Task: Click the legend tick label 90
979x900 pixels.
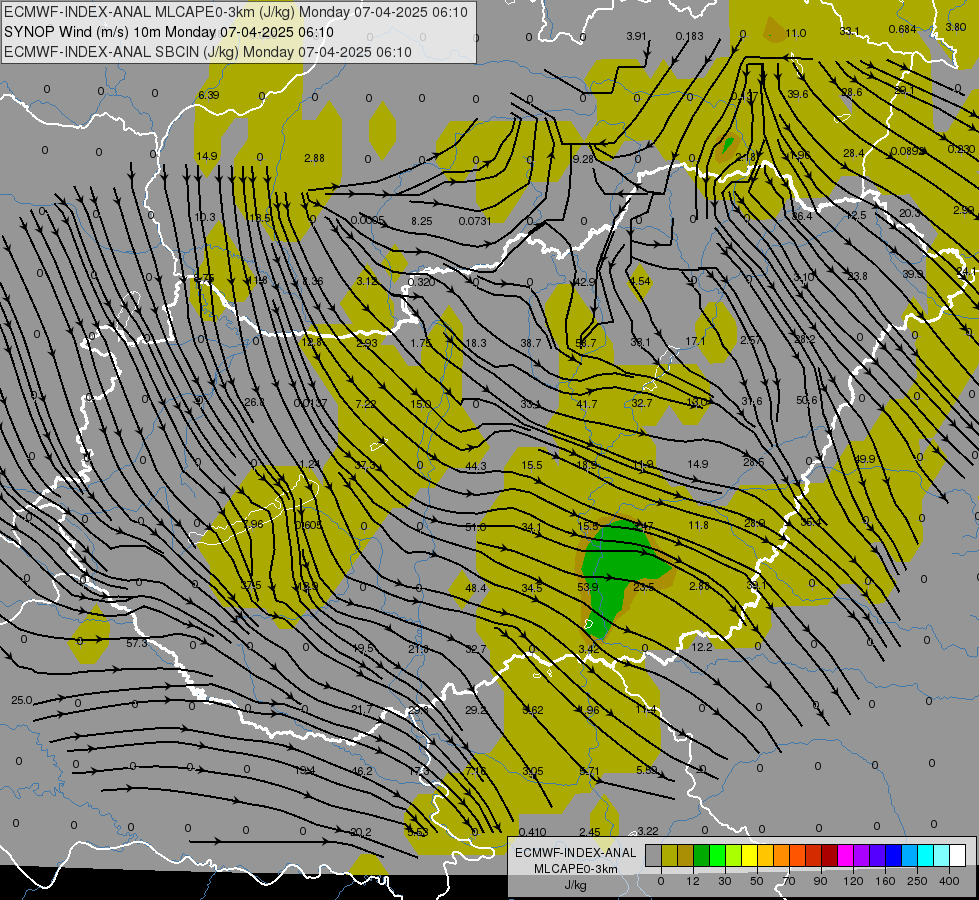Action: coord(820,881)
